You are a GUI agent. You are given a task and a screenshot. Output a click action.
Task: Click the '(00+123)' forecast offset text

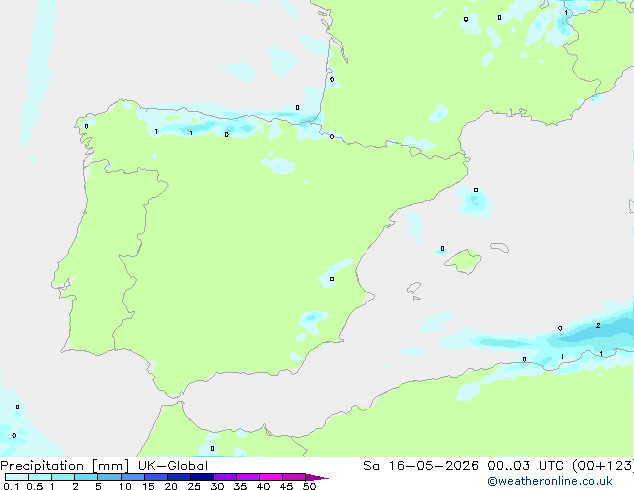pos(603,466)
